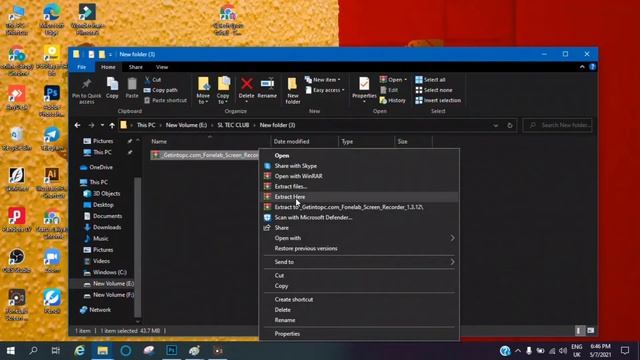The height and width of the screenshot is (360, 640).
Task: Open the Move to ribbon button
Action: (x=203, y=90)
